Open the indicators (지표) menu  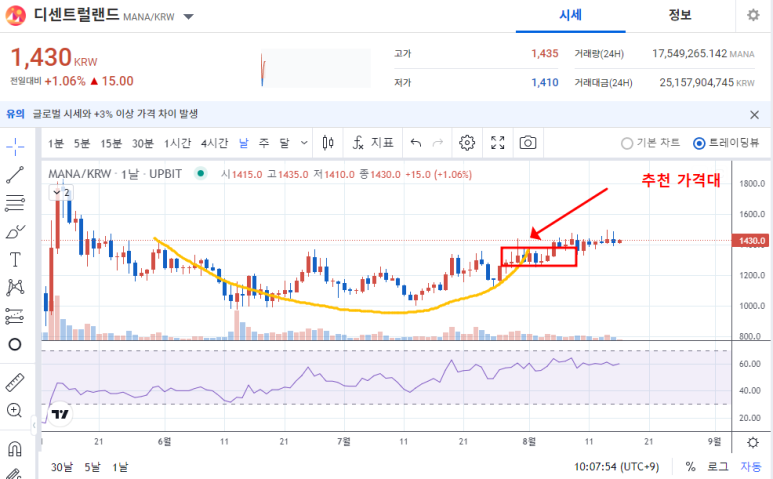pyautogui.click(x=373, y=143)
